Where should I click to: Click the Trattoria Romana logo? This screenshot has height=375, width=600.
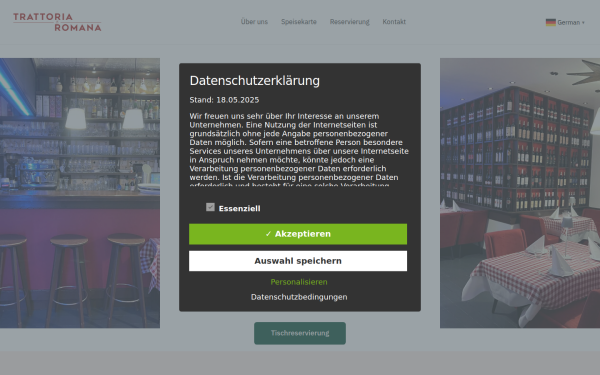point(57,22)
